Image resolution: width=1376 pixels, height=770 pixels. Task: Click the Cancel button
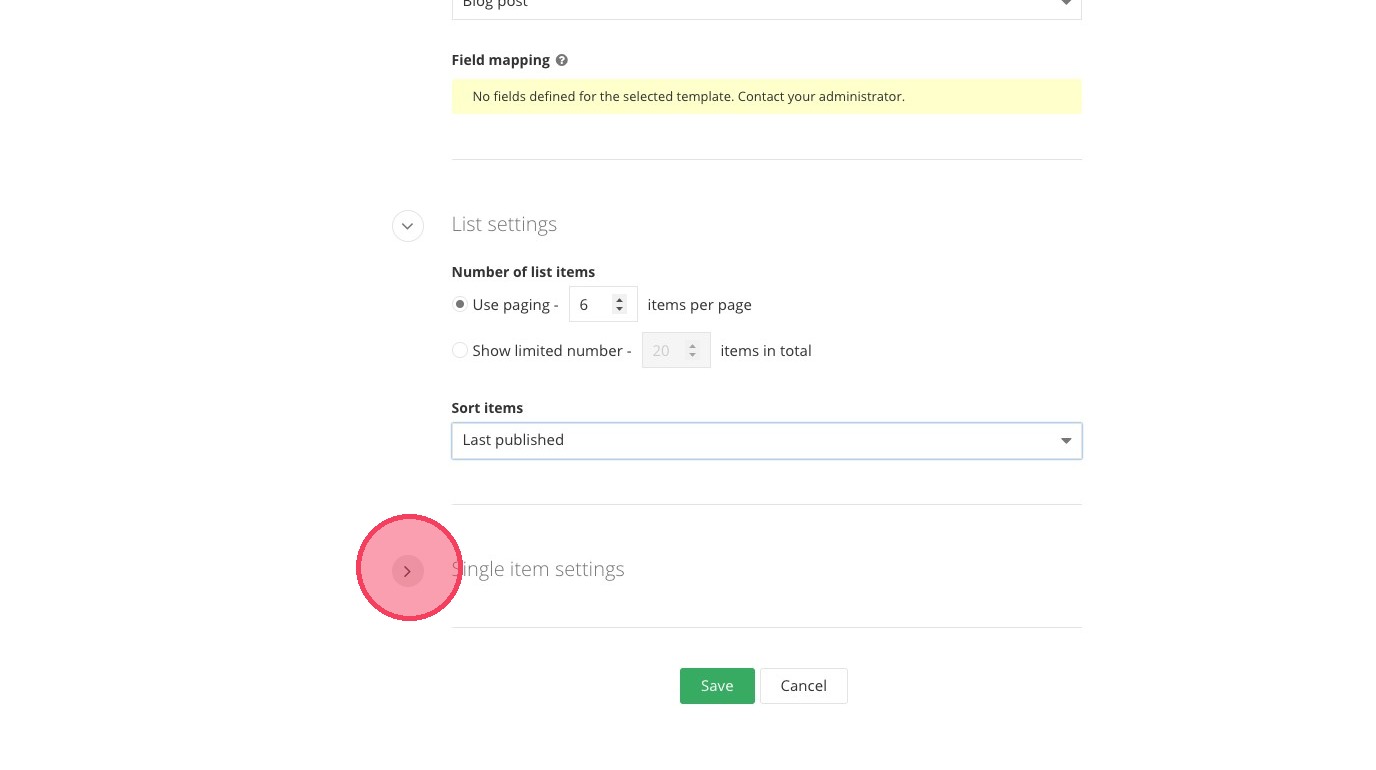[803, 686]
